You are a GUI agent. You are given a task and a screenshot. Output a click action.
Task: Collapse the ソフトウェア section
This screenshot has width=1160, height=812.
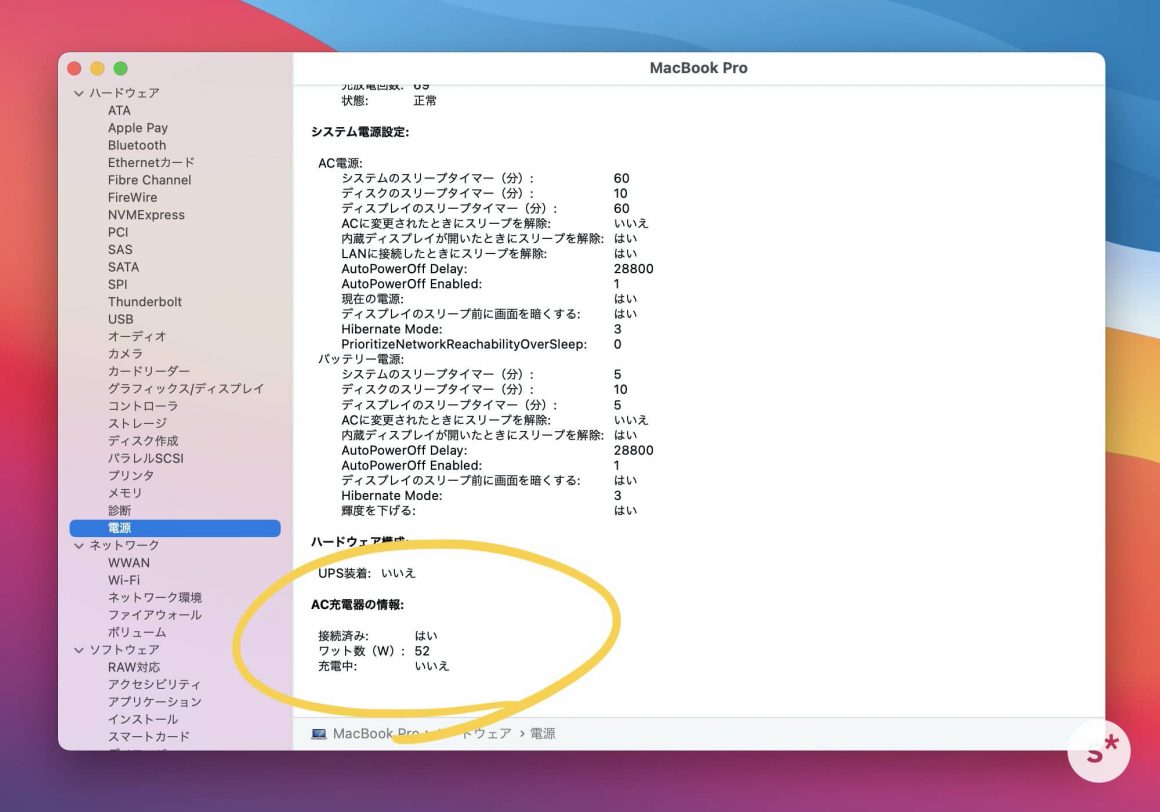pyautogui.click(x=79, y=650)
